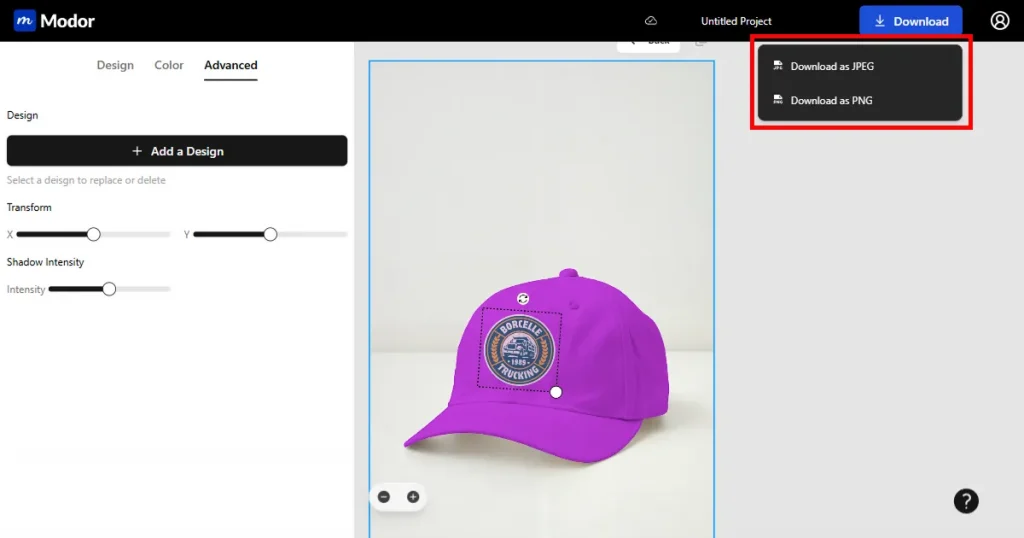Zoom out with the minus icon

[x=384, y=497]
